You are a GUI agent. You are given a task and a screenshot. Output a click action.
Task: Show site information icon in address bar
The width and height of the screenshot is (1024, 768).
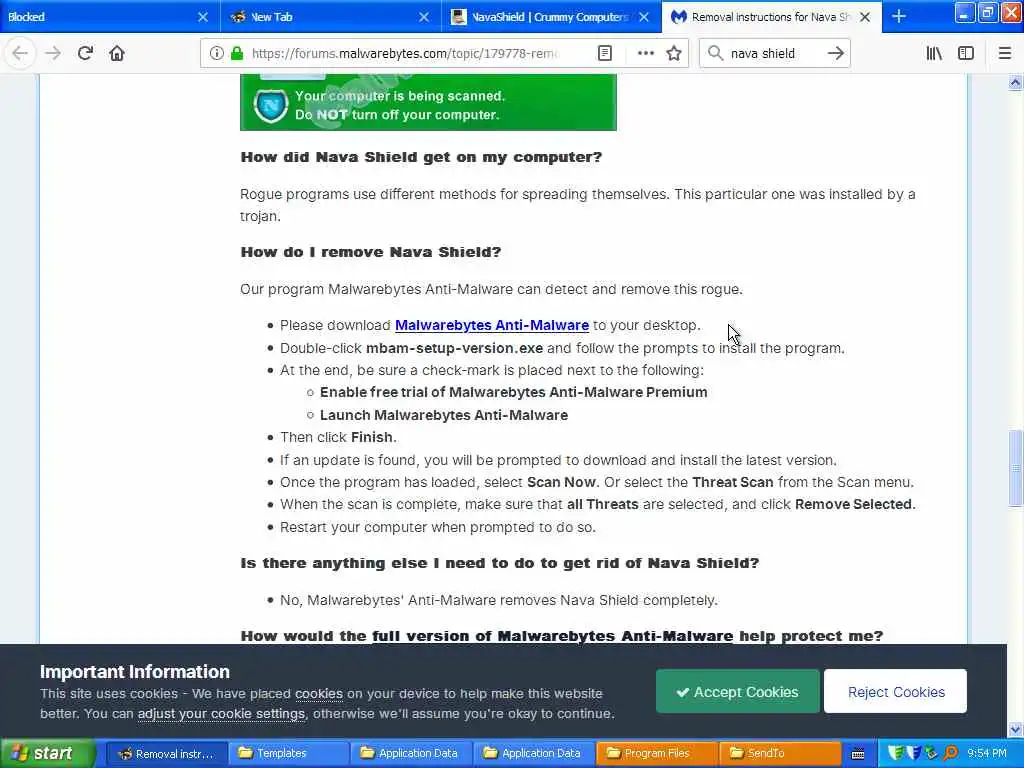pos(216,53)
